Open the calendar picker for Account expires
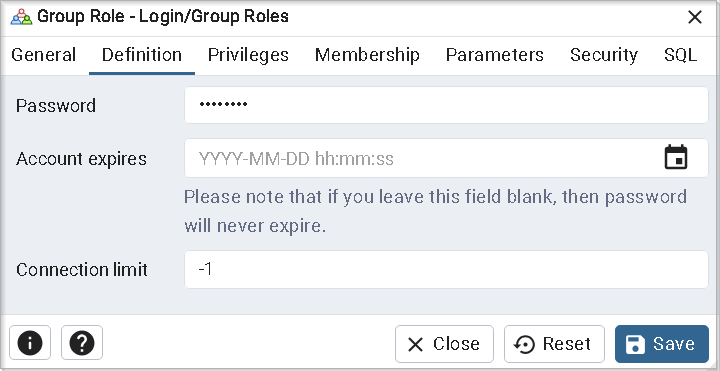This screenshot has height=371, width=720. pyautogui.click(x=676, y=157)
